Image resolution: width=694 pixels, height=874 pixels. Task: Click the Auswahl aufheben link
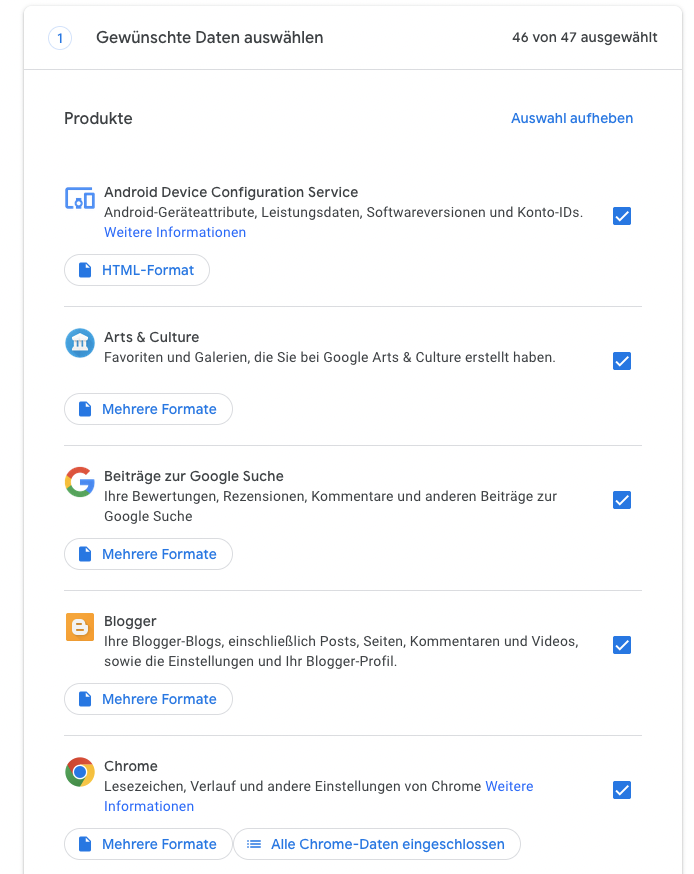(572, 118)
